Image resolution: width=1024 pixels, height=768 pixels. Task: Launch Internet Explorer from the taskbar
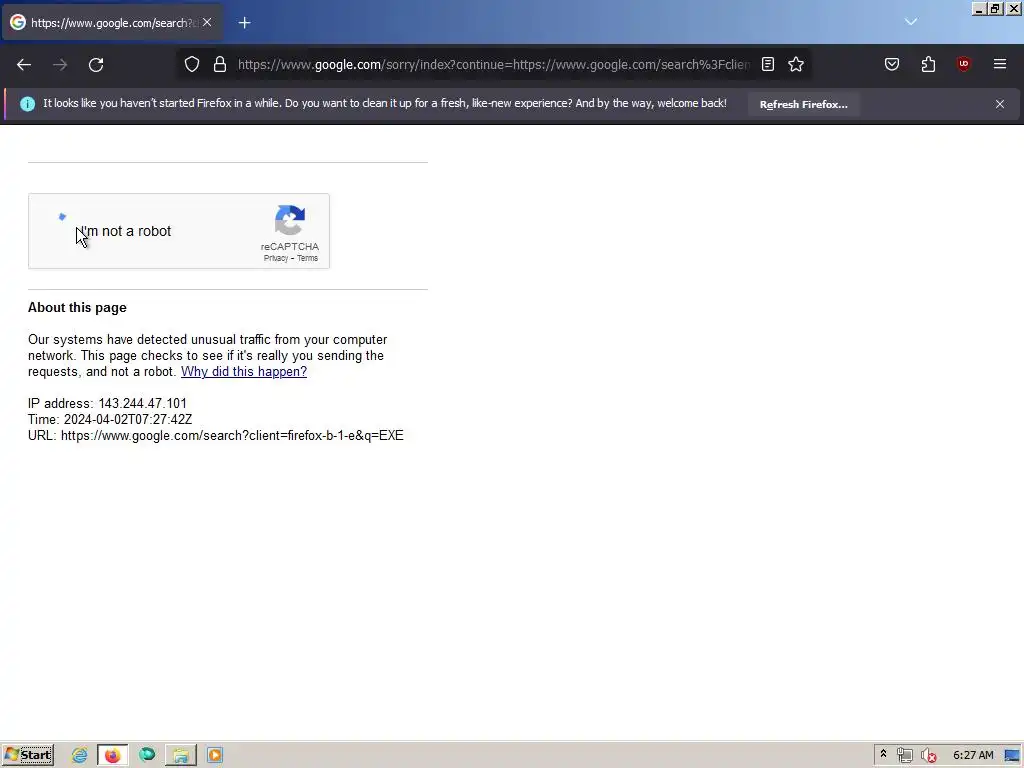click(79, 756)
